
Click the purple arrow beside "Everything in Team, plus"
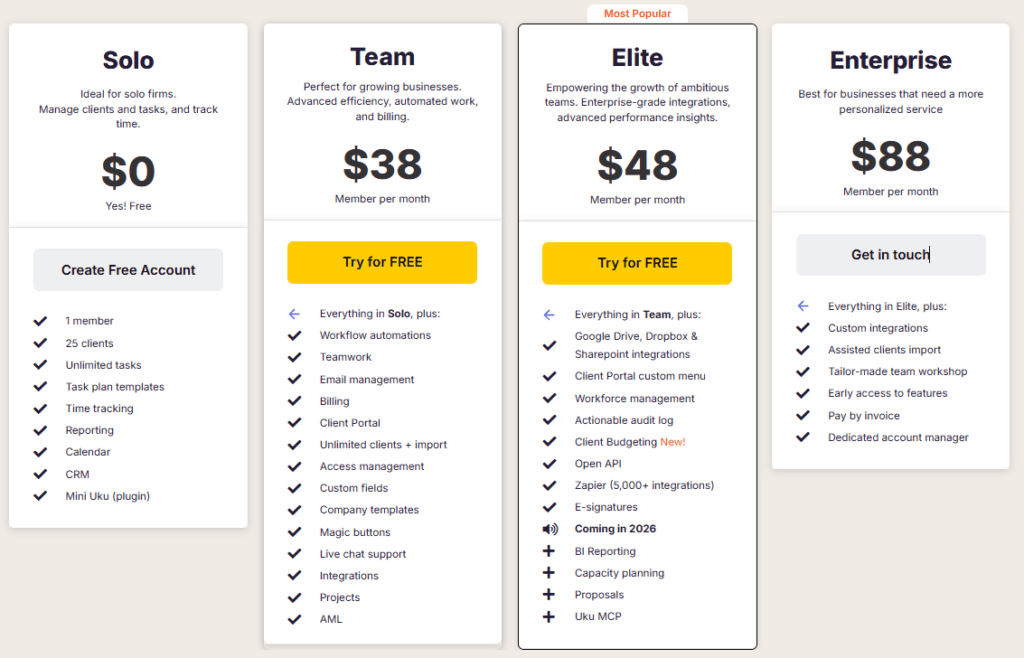(549, 314)
